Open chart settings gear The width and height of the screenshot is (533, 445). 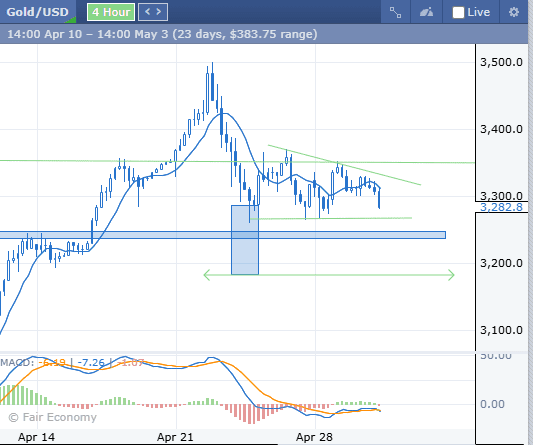[514, 12]
